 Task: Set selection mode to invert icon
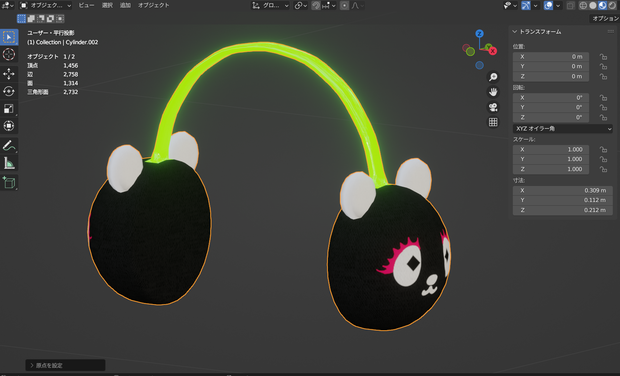50,19
